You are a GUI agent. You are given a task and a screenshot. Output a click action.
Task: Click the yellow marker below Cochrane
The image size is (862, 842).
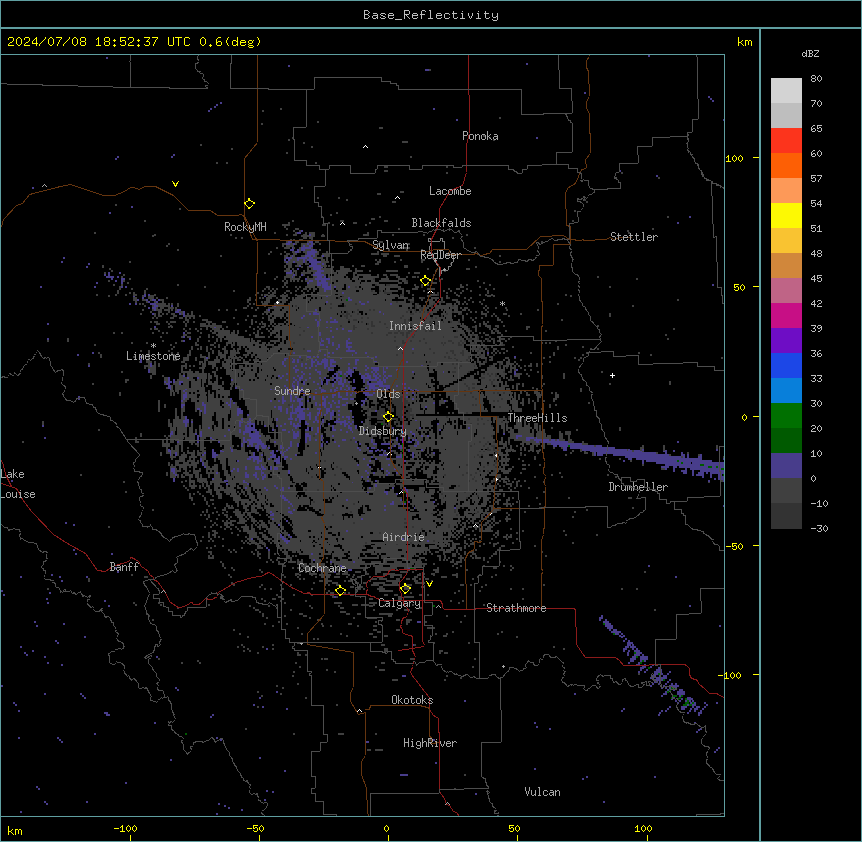click(x=340, y=590)
